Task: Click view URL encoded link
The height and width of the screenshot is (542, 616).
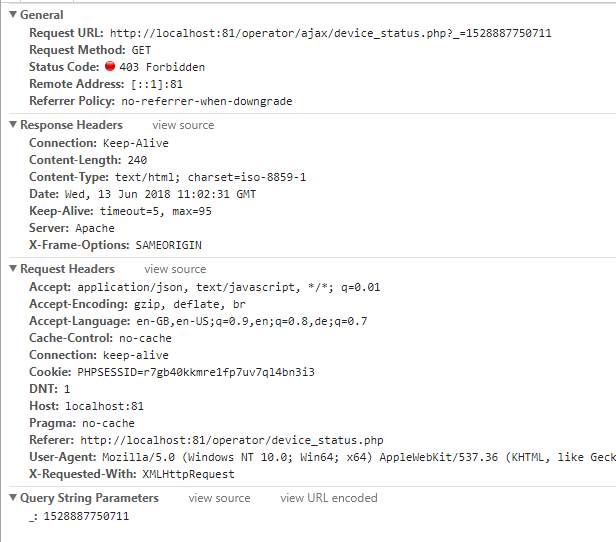Action: (328, 498)
